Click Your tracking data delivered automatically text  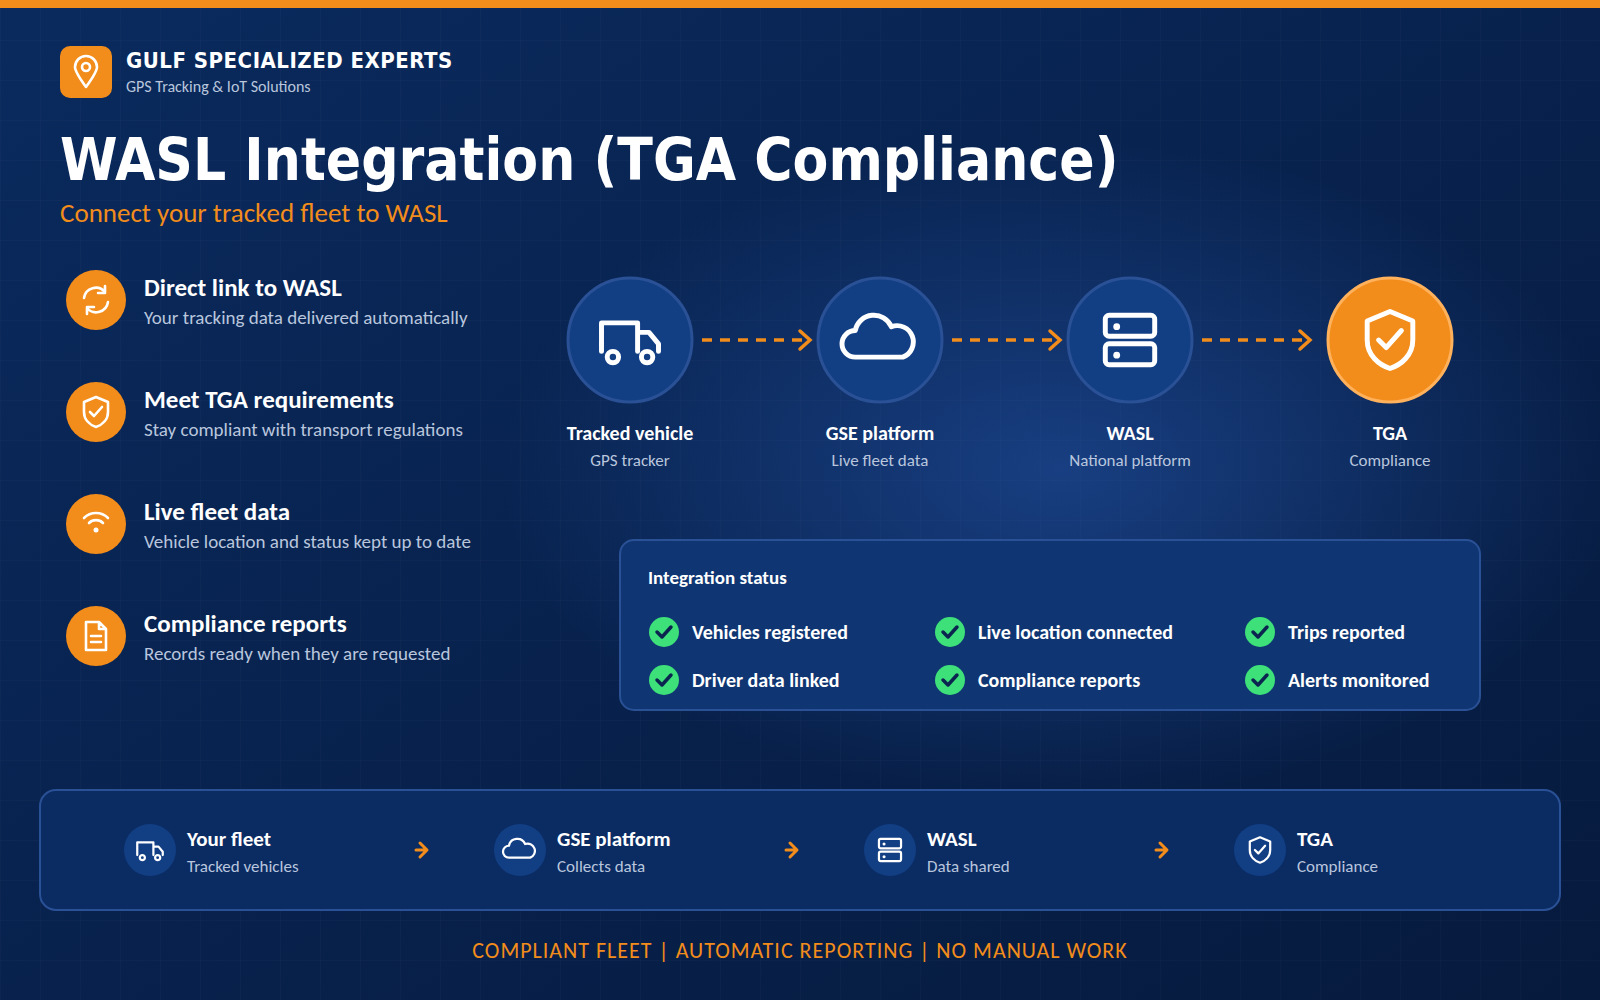(306, 318)
